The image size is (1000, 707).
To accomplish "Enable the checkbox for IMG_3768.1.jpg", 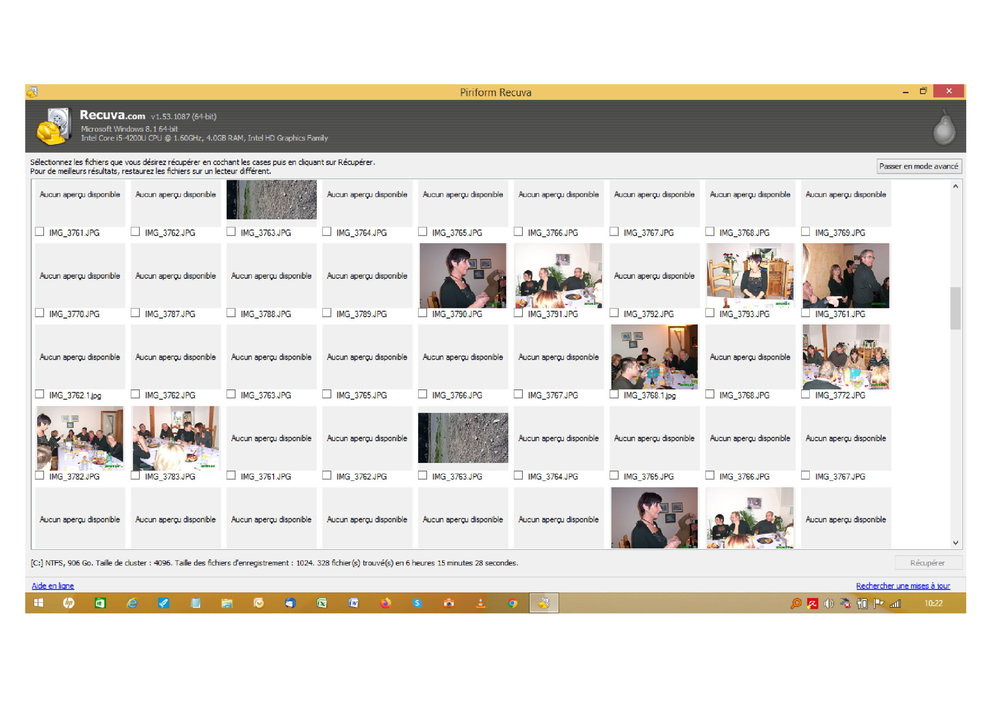I will [x=615, y=396].
